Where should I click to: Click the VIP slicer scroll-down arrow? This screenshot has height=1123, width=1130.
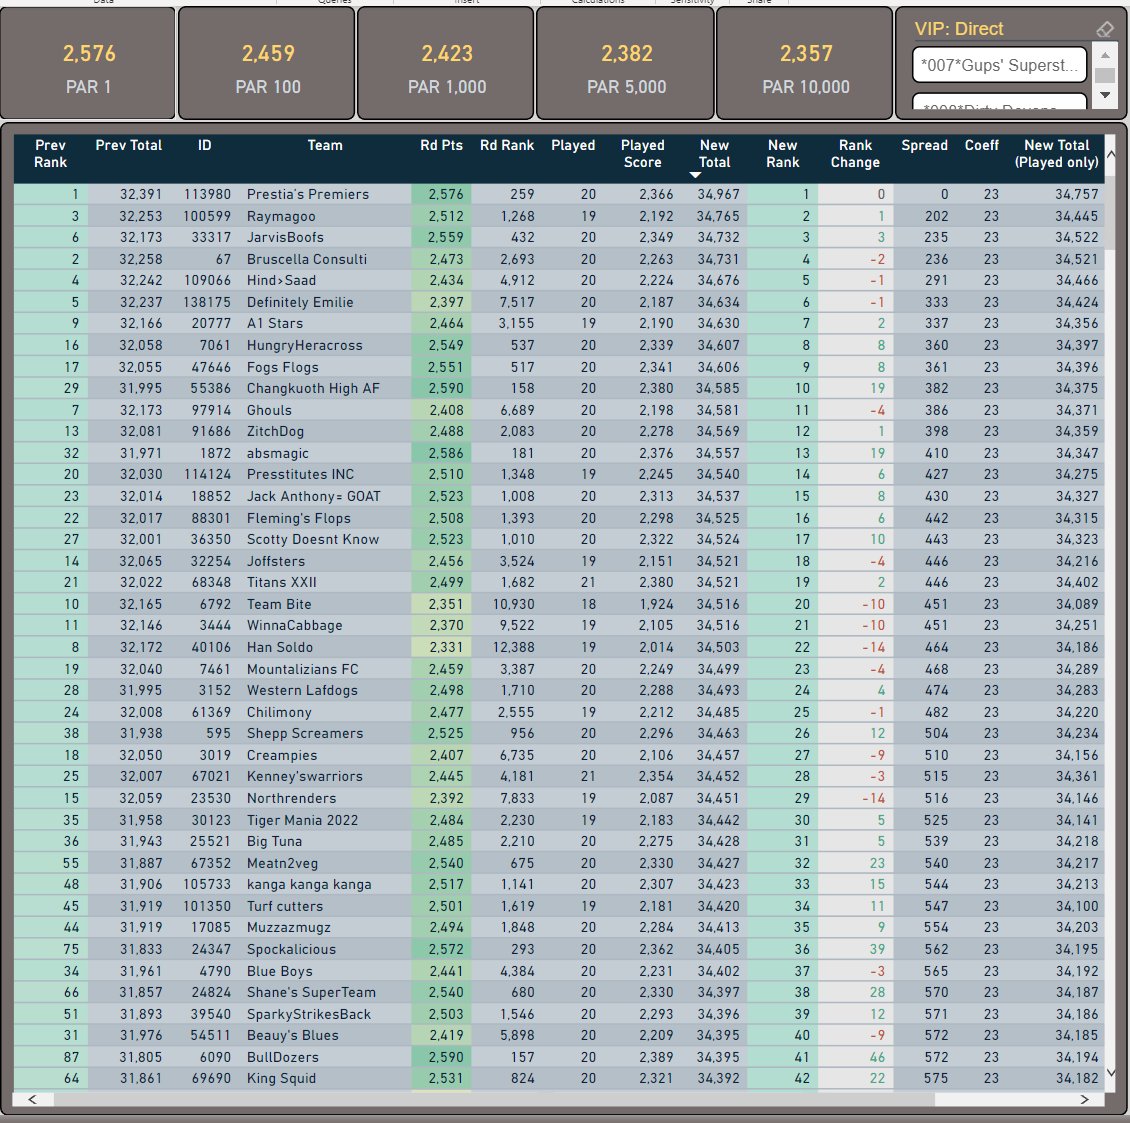tap(1104, 94)
